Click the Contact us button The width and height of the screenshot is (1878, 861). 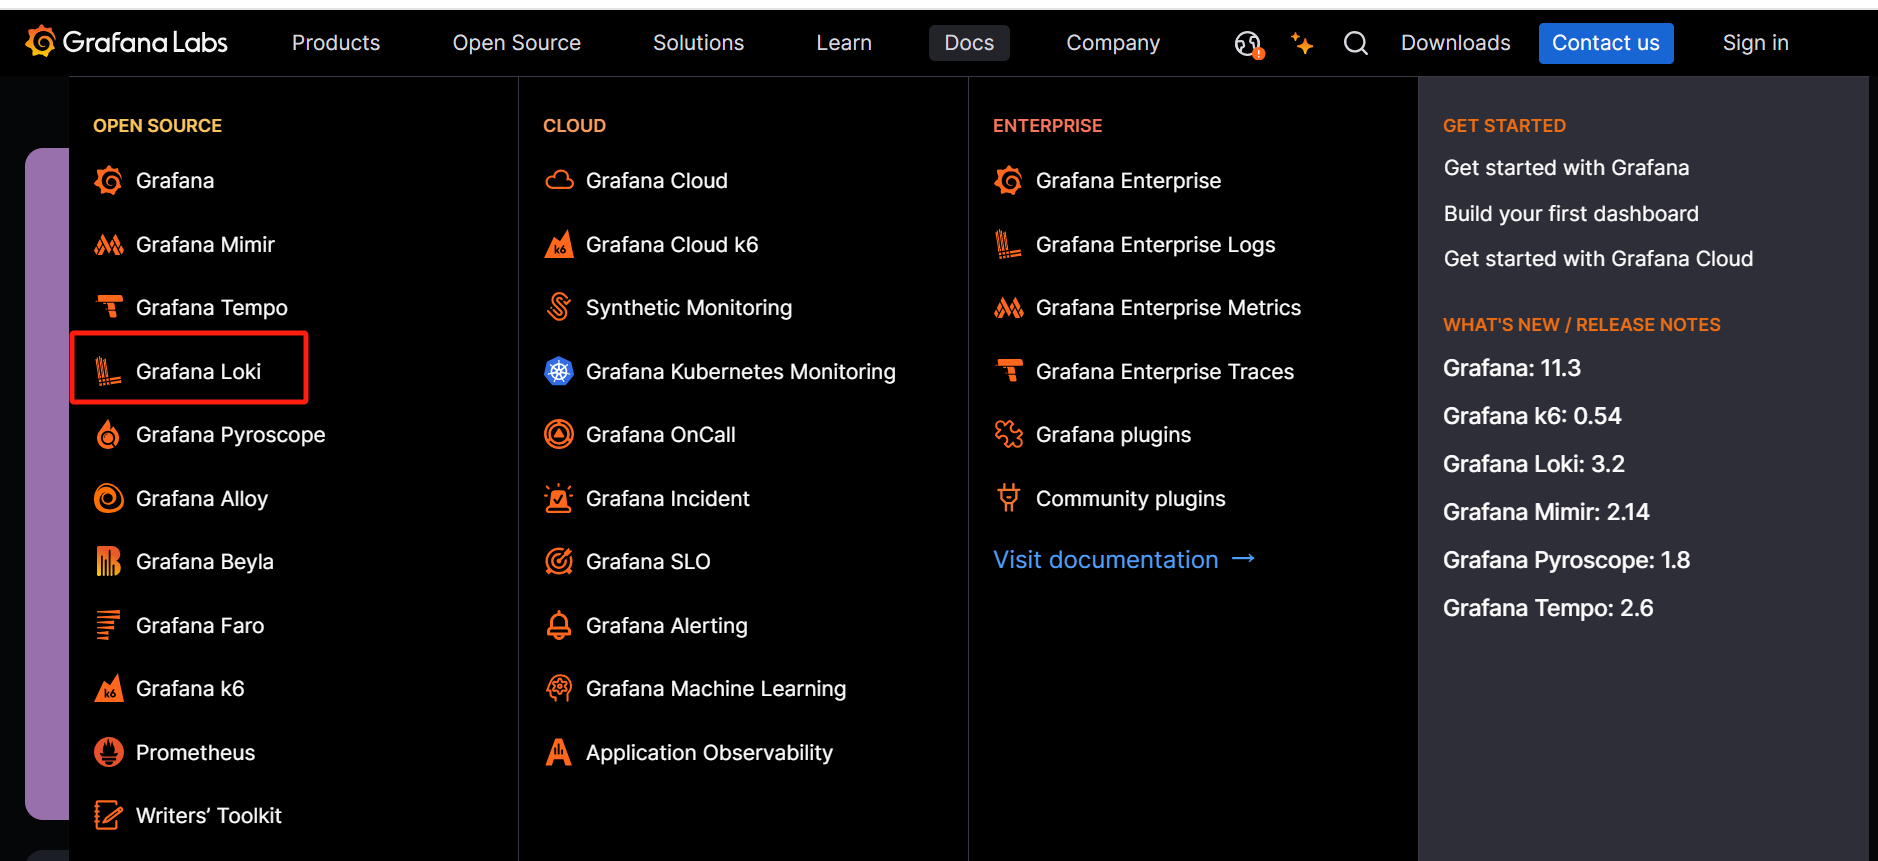coord(1606,43)
